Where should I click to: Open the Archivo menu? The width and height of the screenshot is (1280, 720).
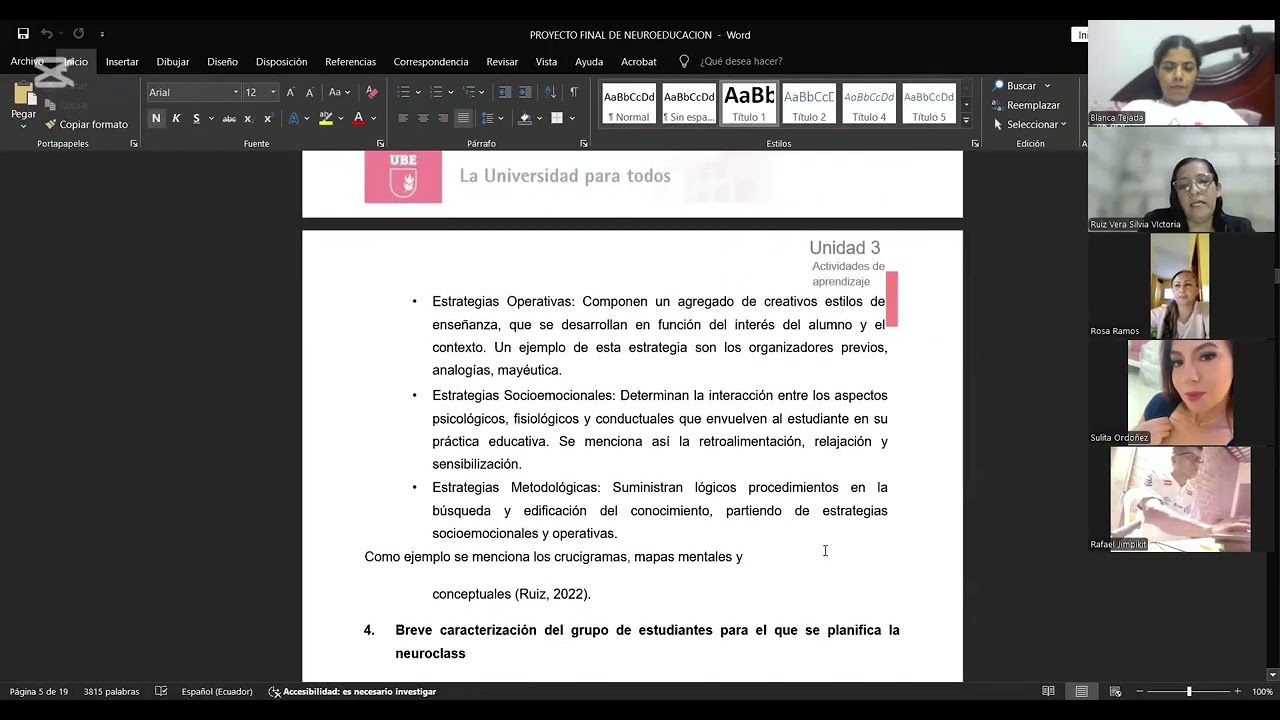pos(27,61)
